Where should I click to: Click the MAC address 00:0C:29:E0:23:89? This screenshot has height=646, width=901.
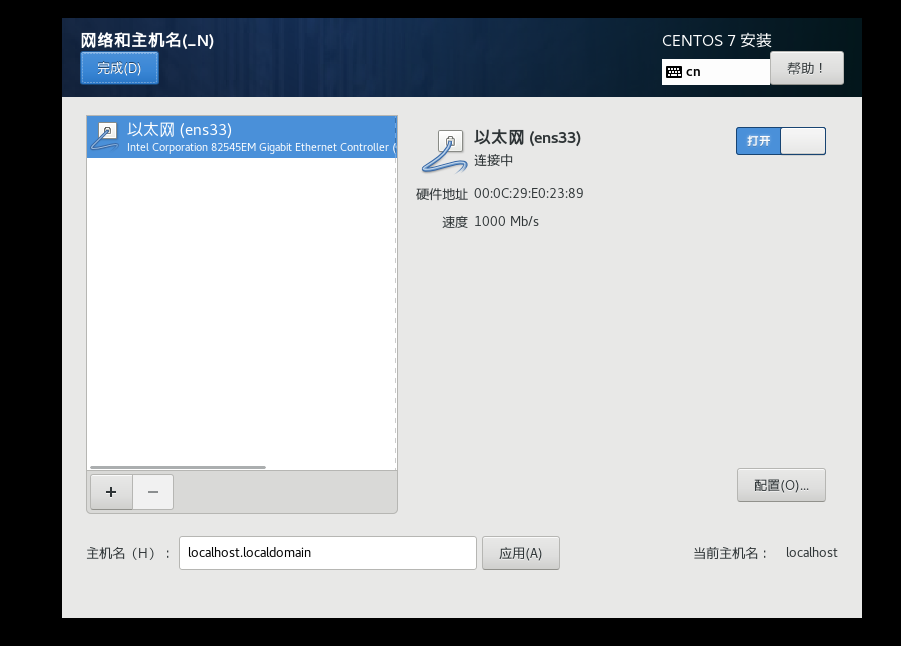(x=528, y=193)
